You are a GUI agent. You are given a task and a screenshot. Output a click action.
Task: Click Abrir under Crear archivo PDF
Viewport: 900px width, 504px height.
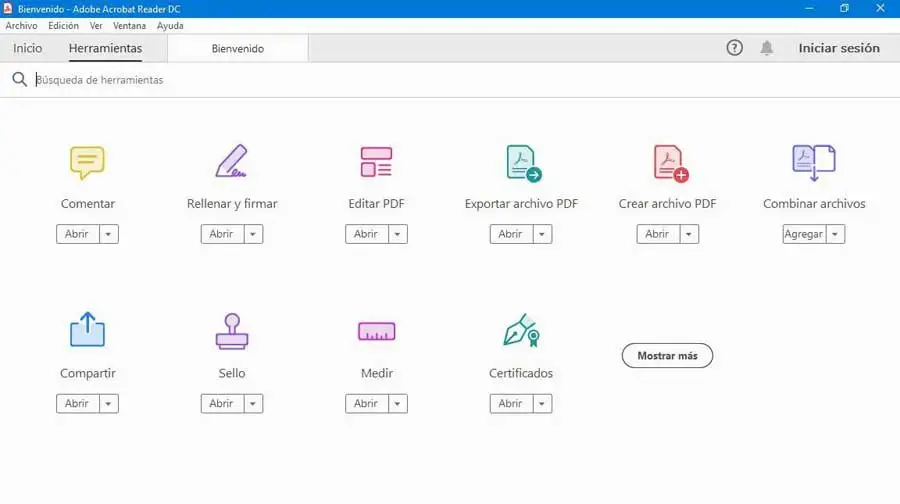coord(658,234)
